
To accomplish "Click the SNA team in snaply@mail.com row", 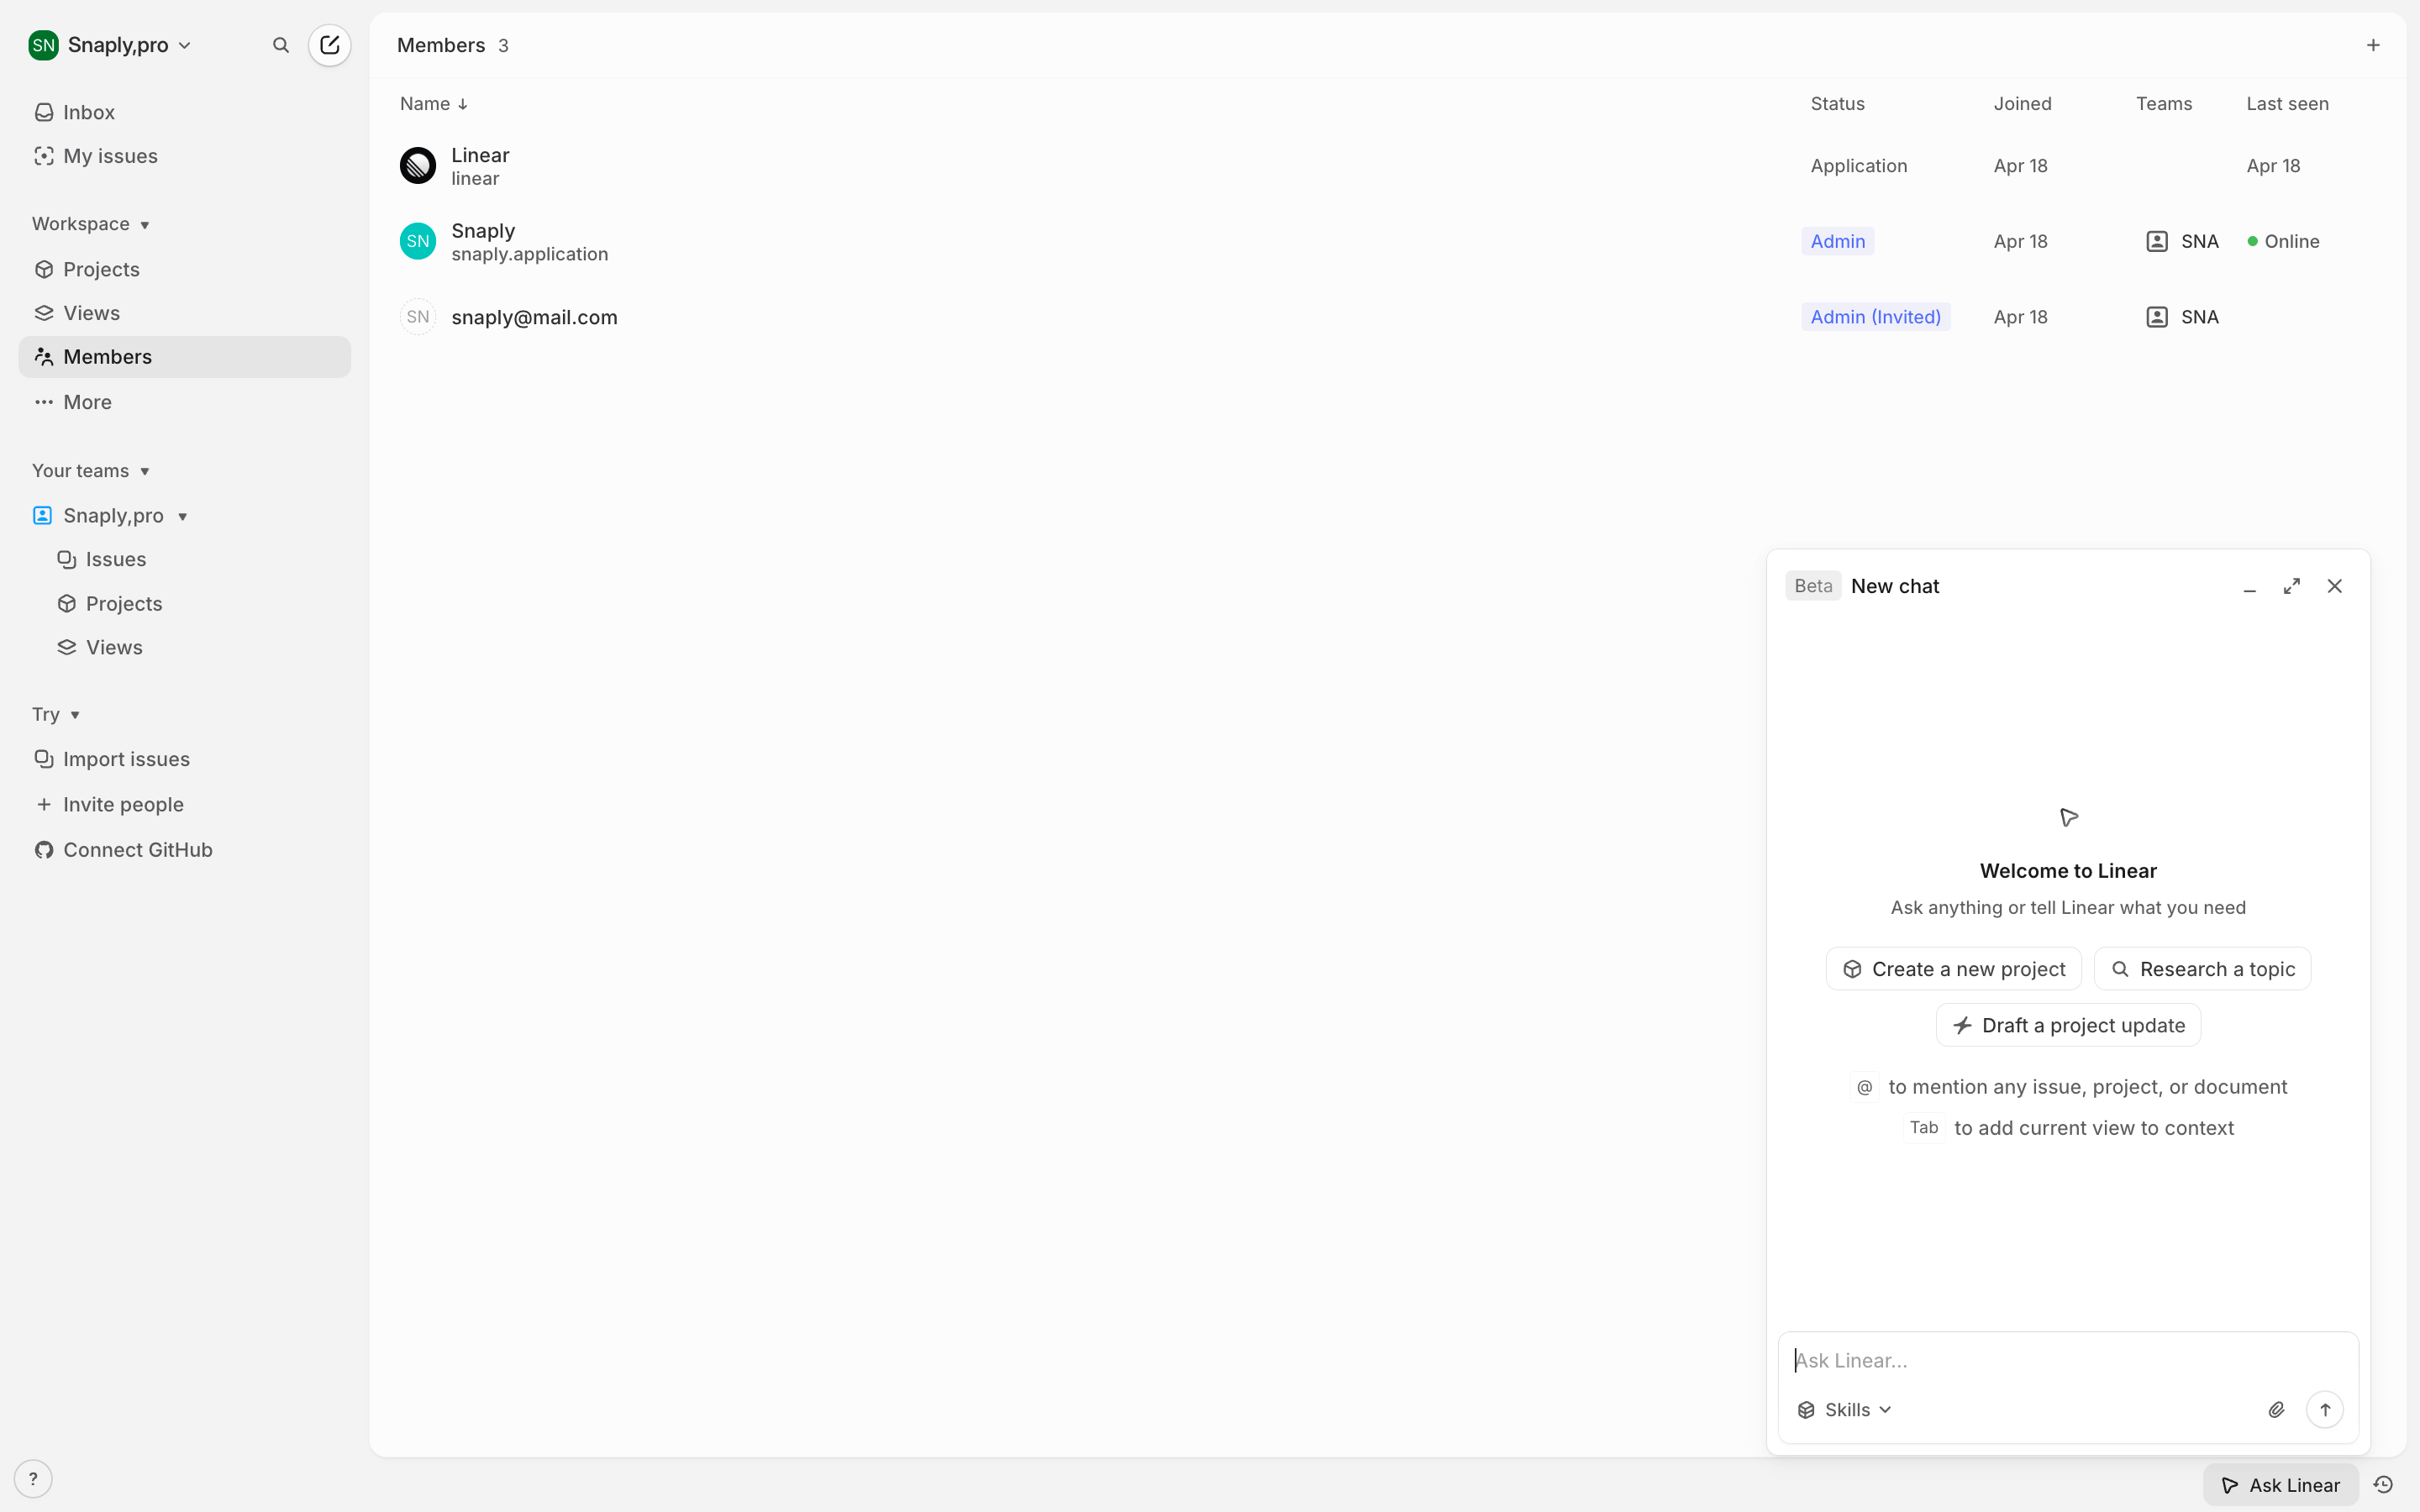I will [2182, 317].
